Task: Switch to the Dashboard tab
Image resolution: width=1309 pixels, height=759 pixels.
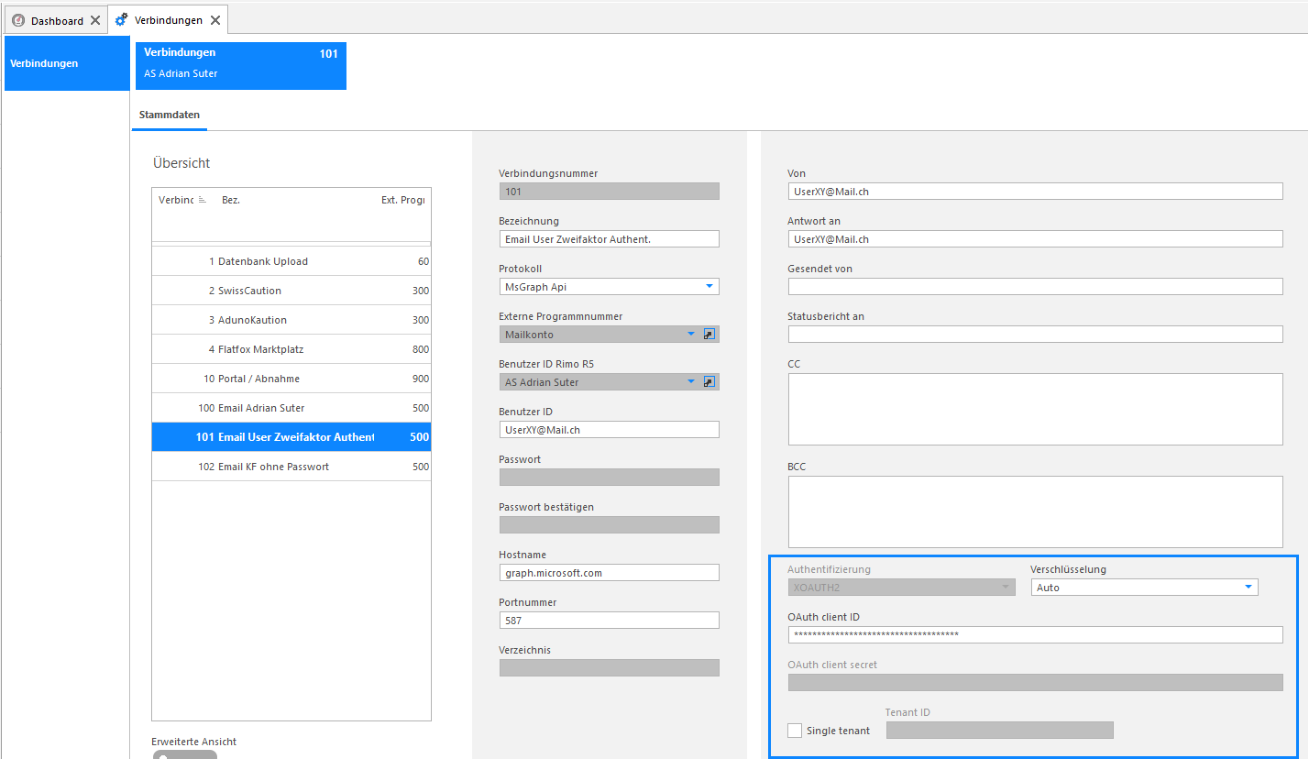Action: click(x=56, y=20)
